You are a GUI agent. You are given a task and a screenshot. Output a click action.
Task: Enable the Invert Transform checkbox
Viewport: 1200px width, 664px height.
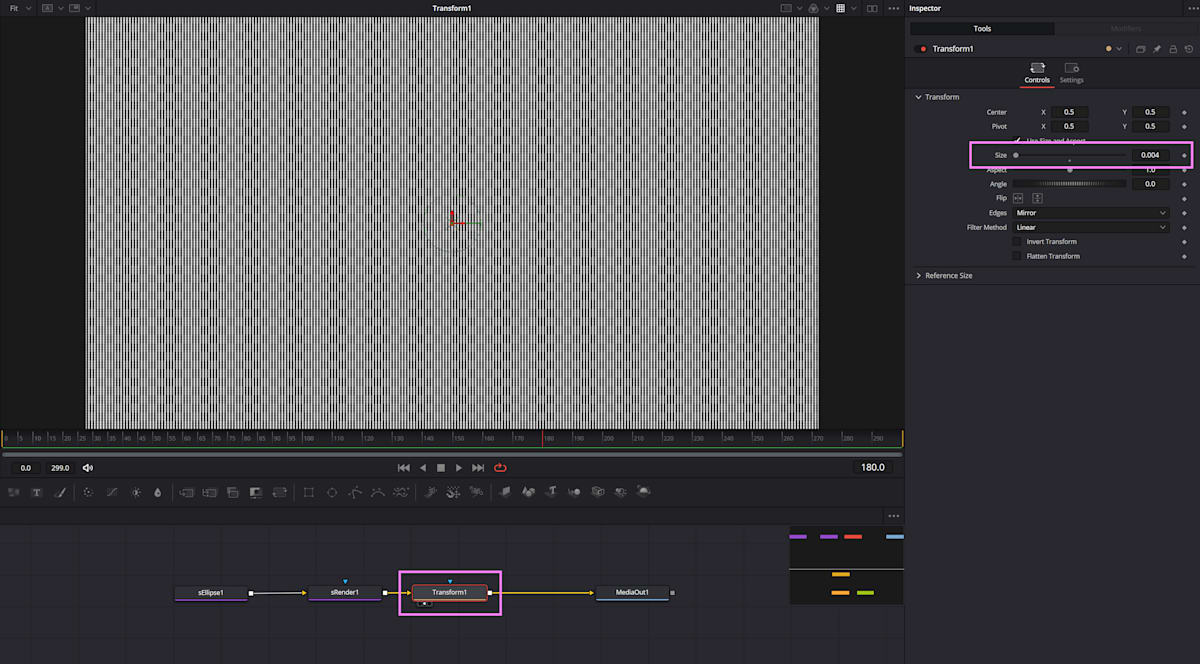(1015, 241)
